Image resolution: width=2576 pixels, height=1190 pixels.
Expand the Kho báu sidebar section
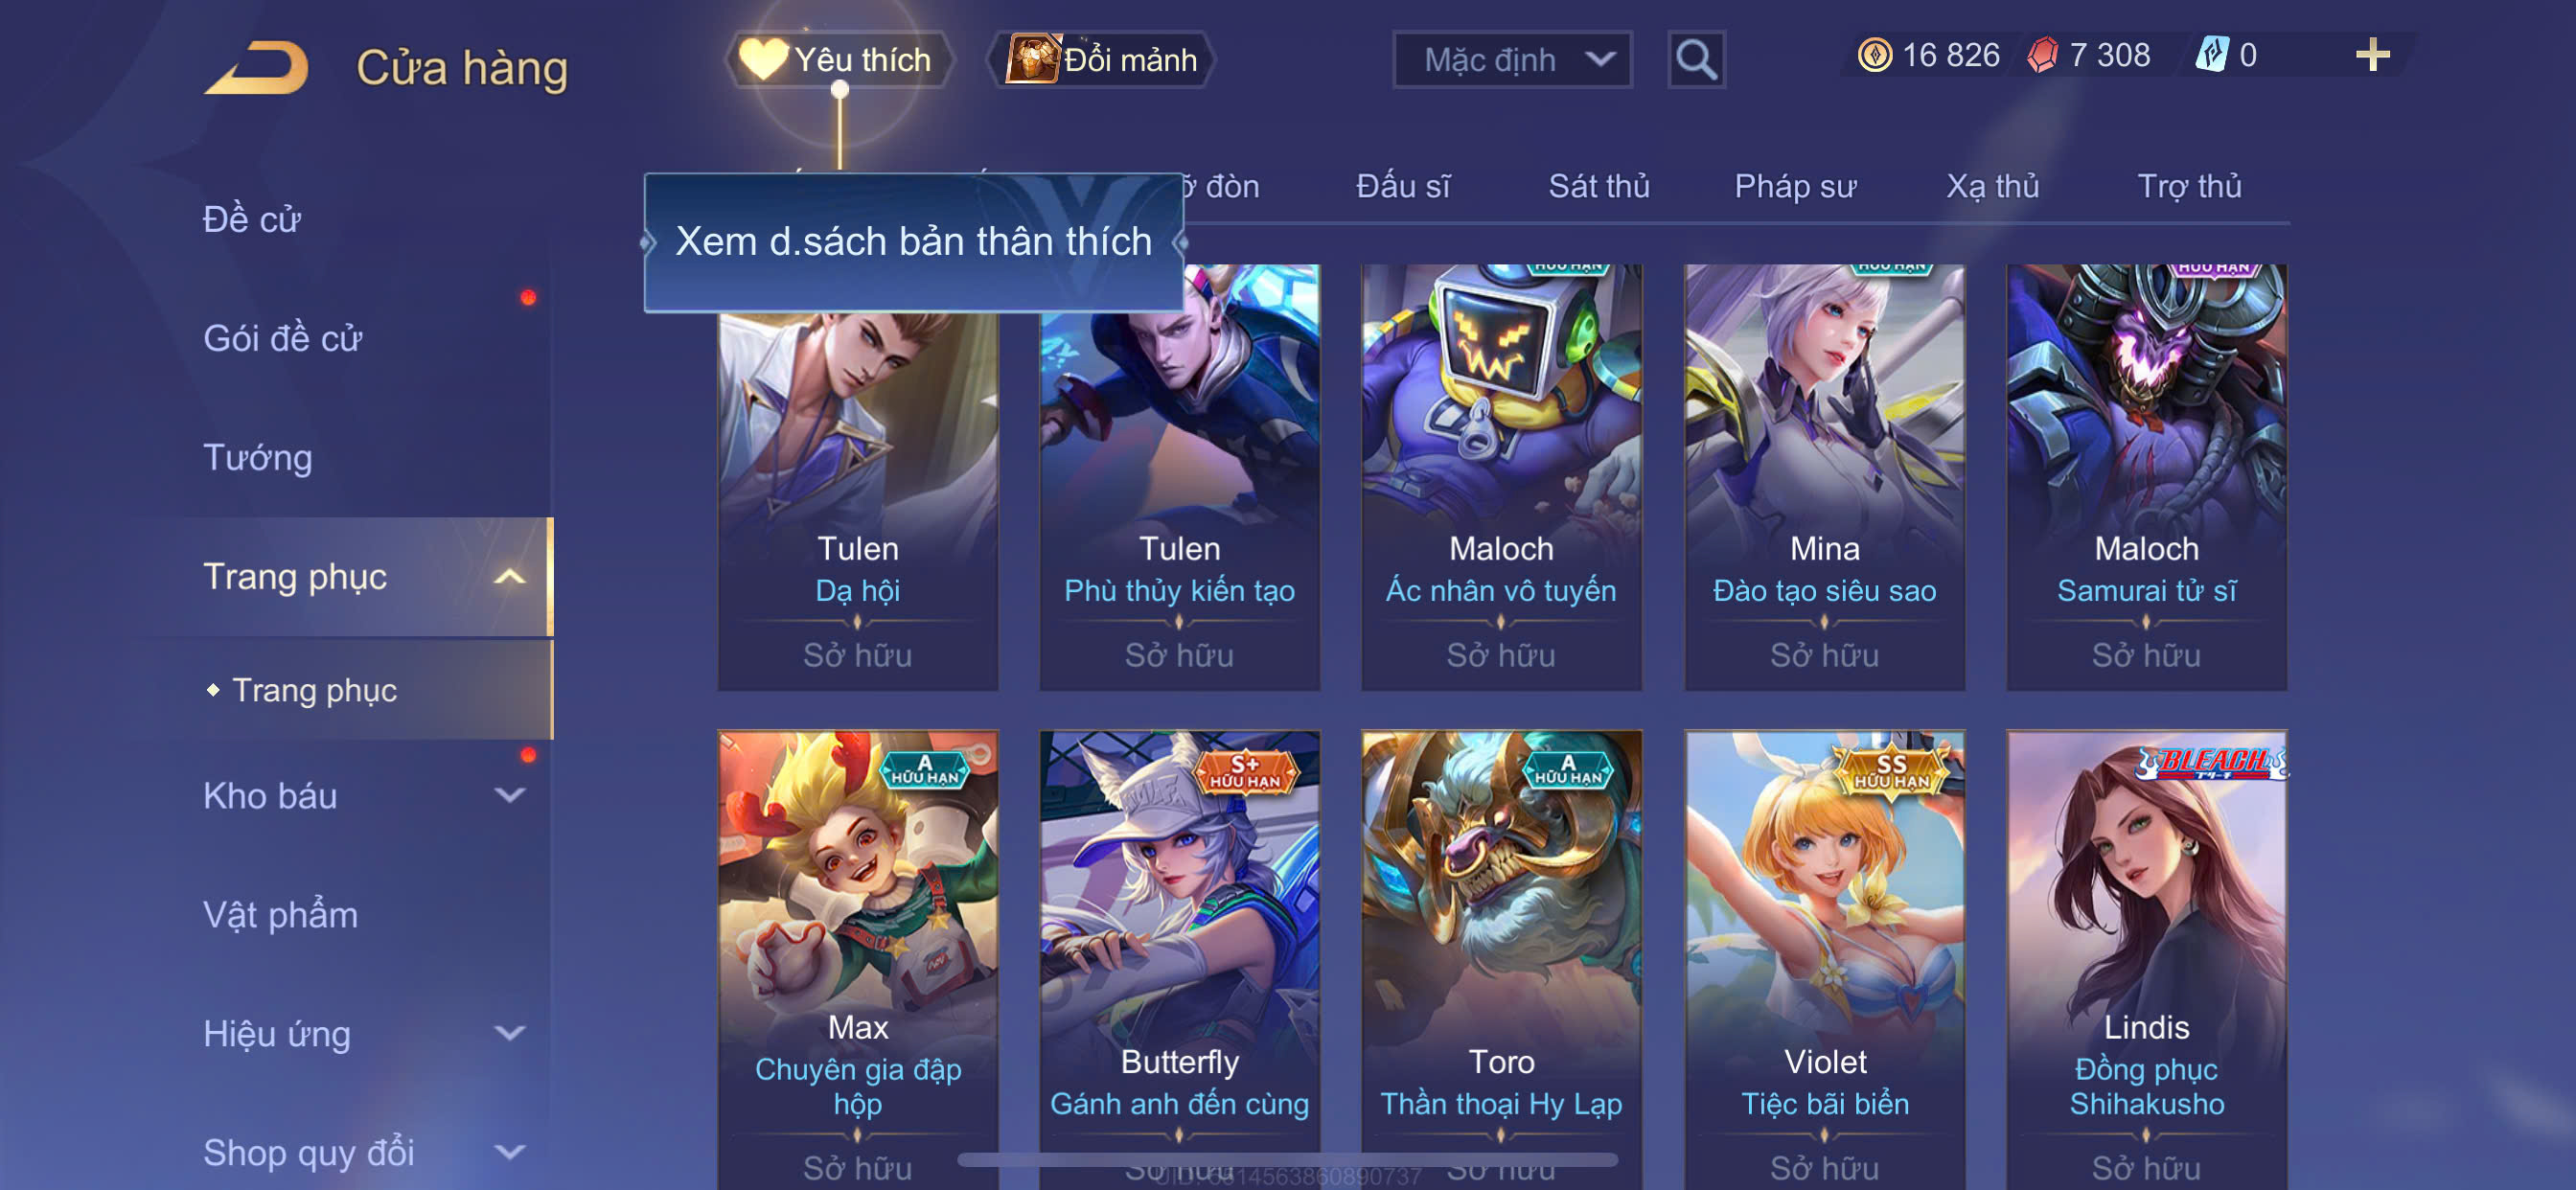click(510, 796)
